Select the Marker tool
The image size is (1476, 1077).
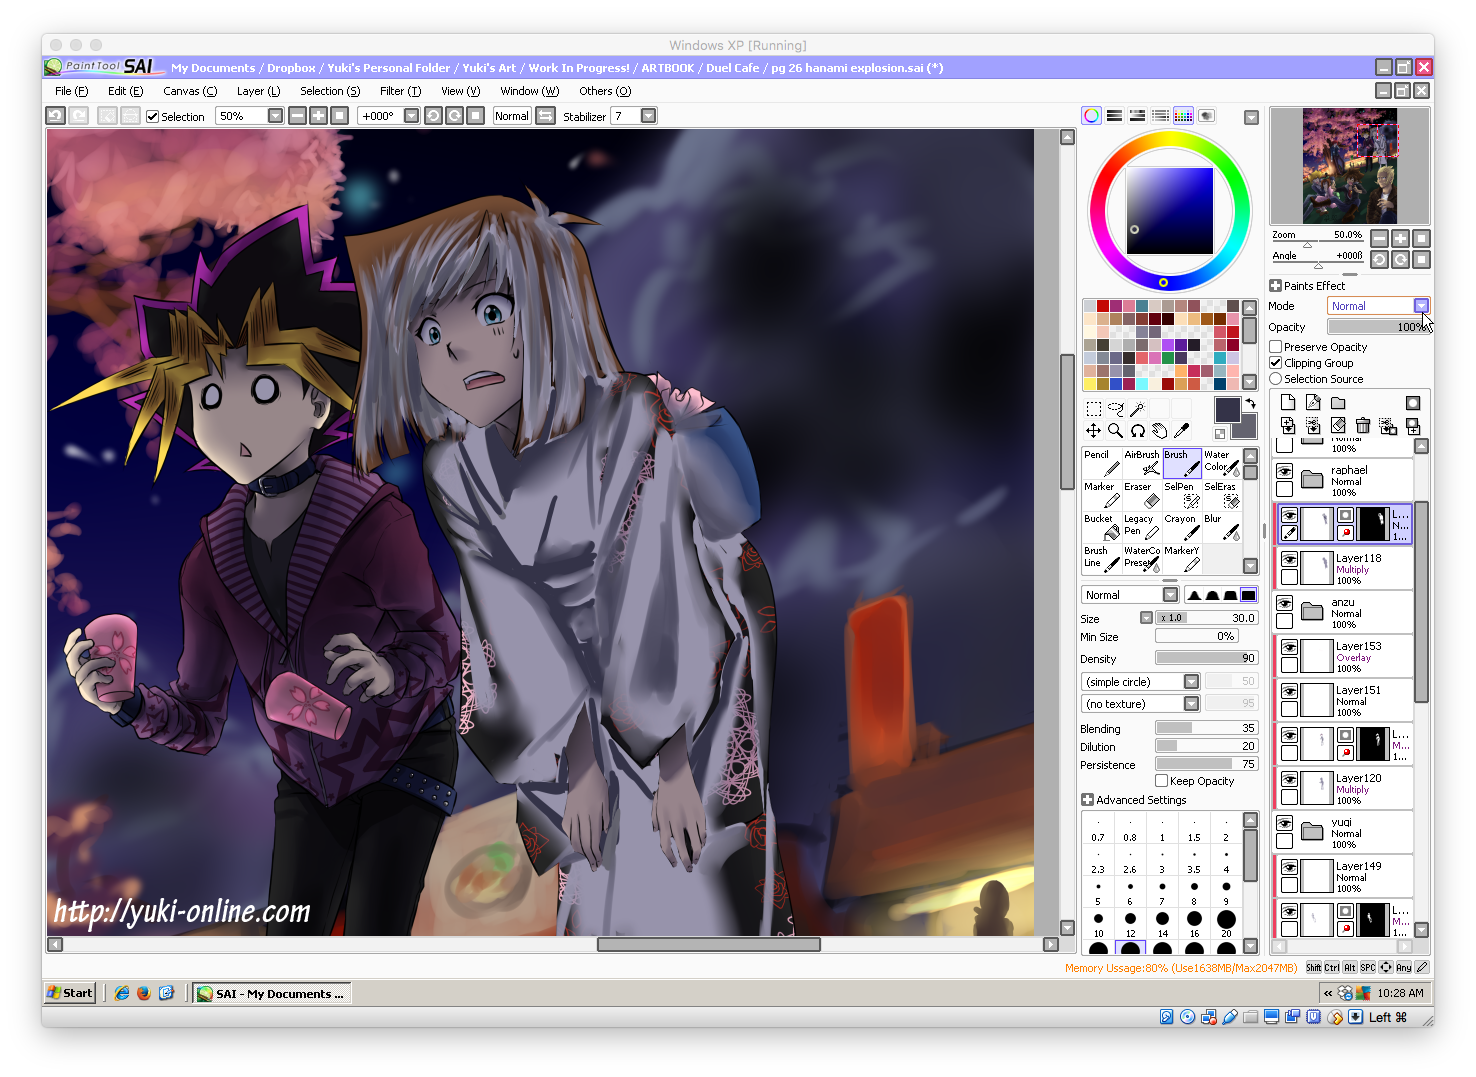1101,494
